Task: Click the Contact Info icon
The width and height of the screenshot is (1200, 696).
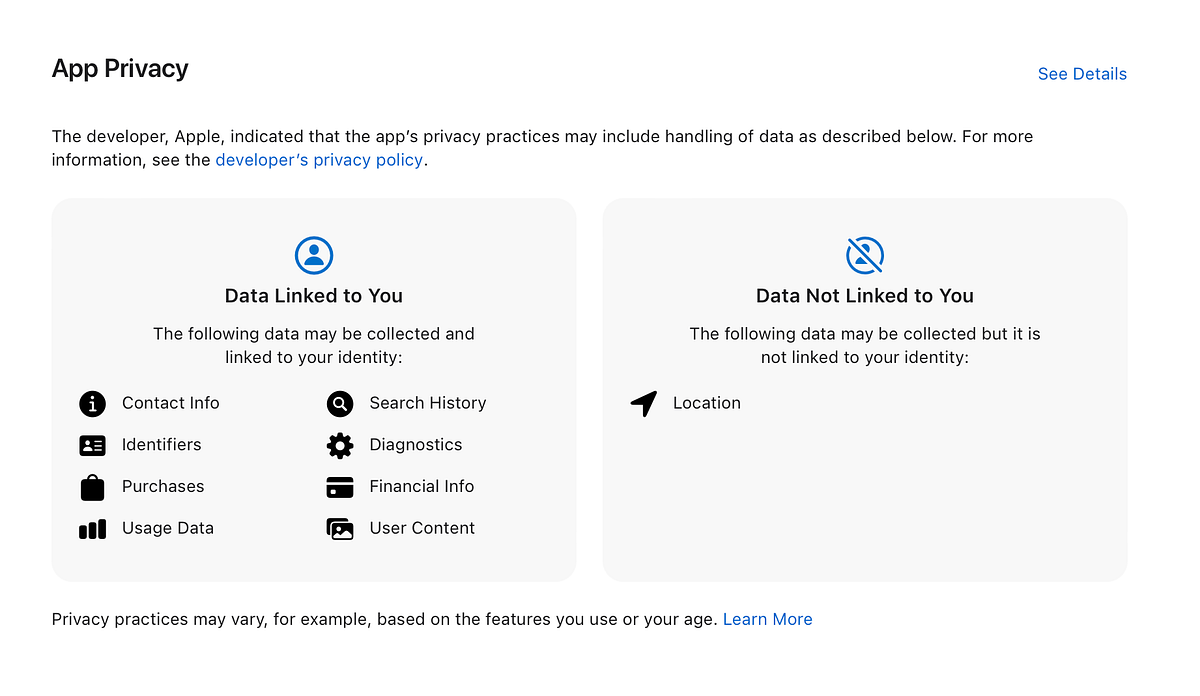Action: click(92, 403)
